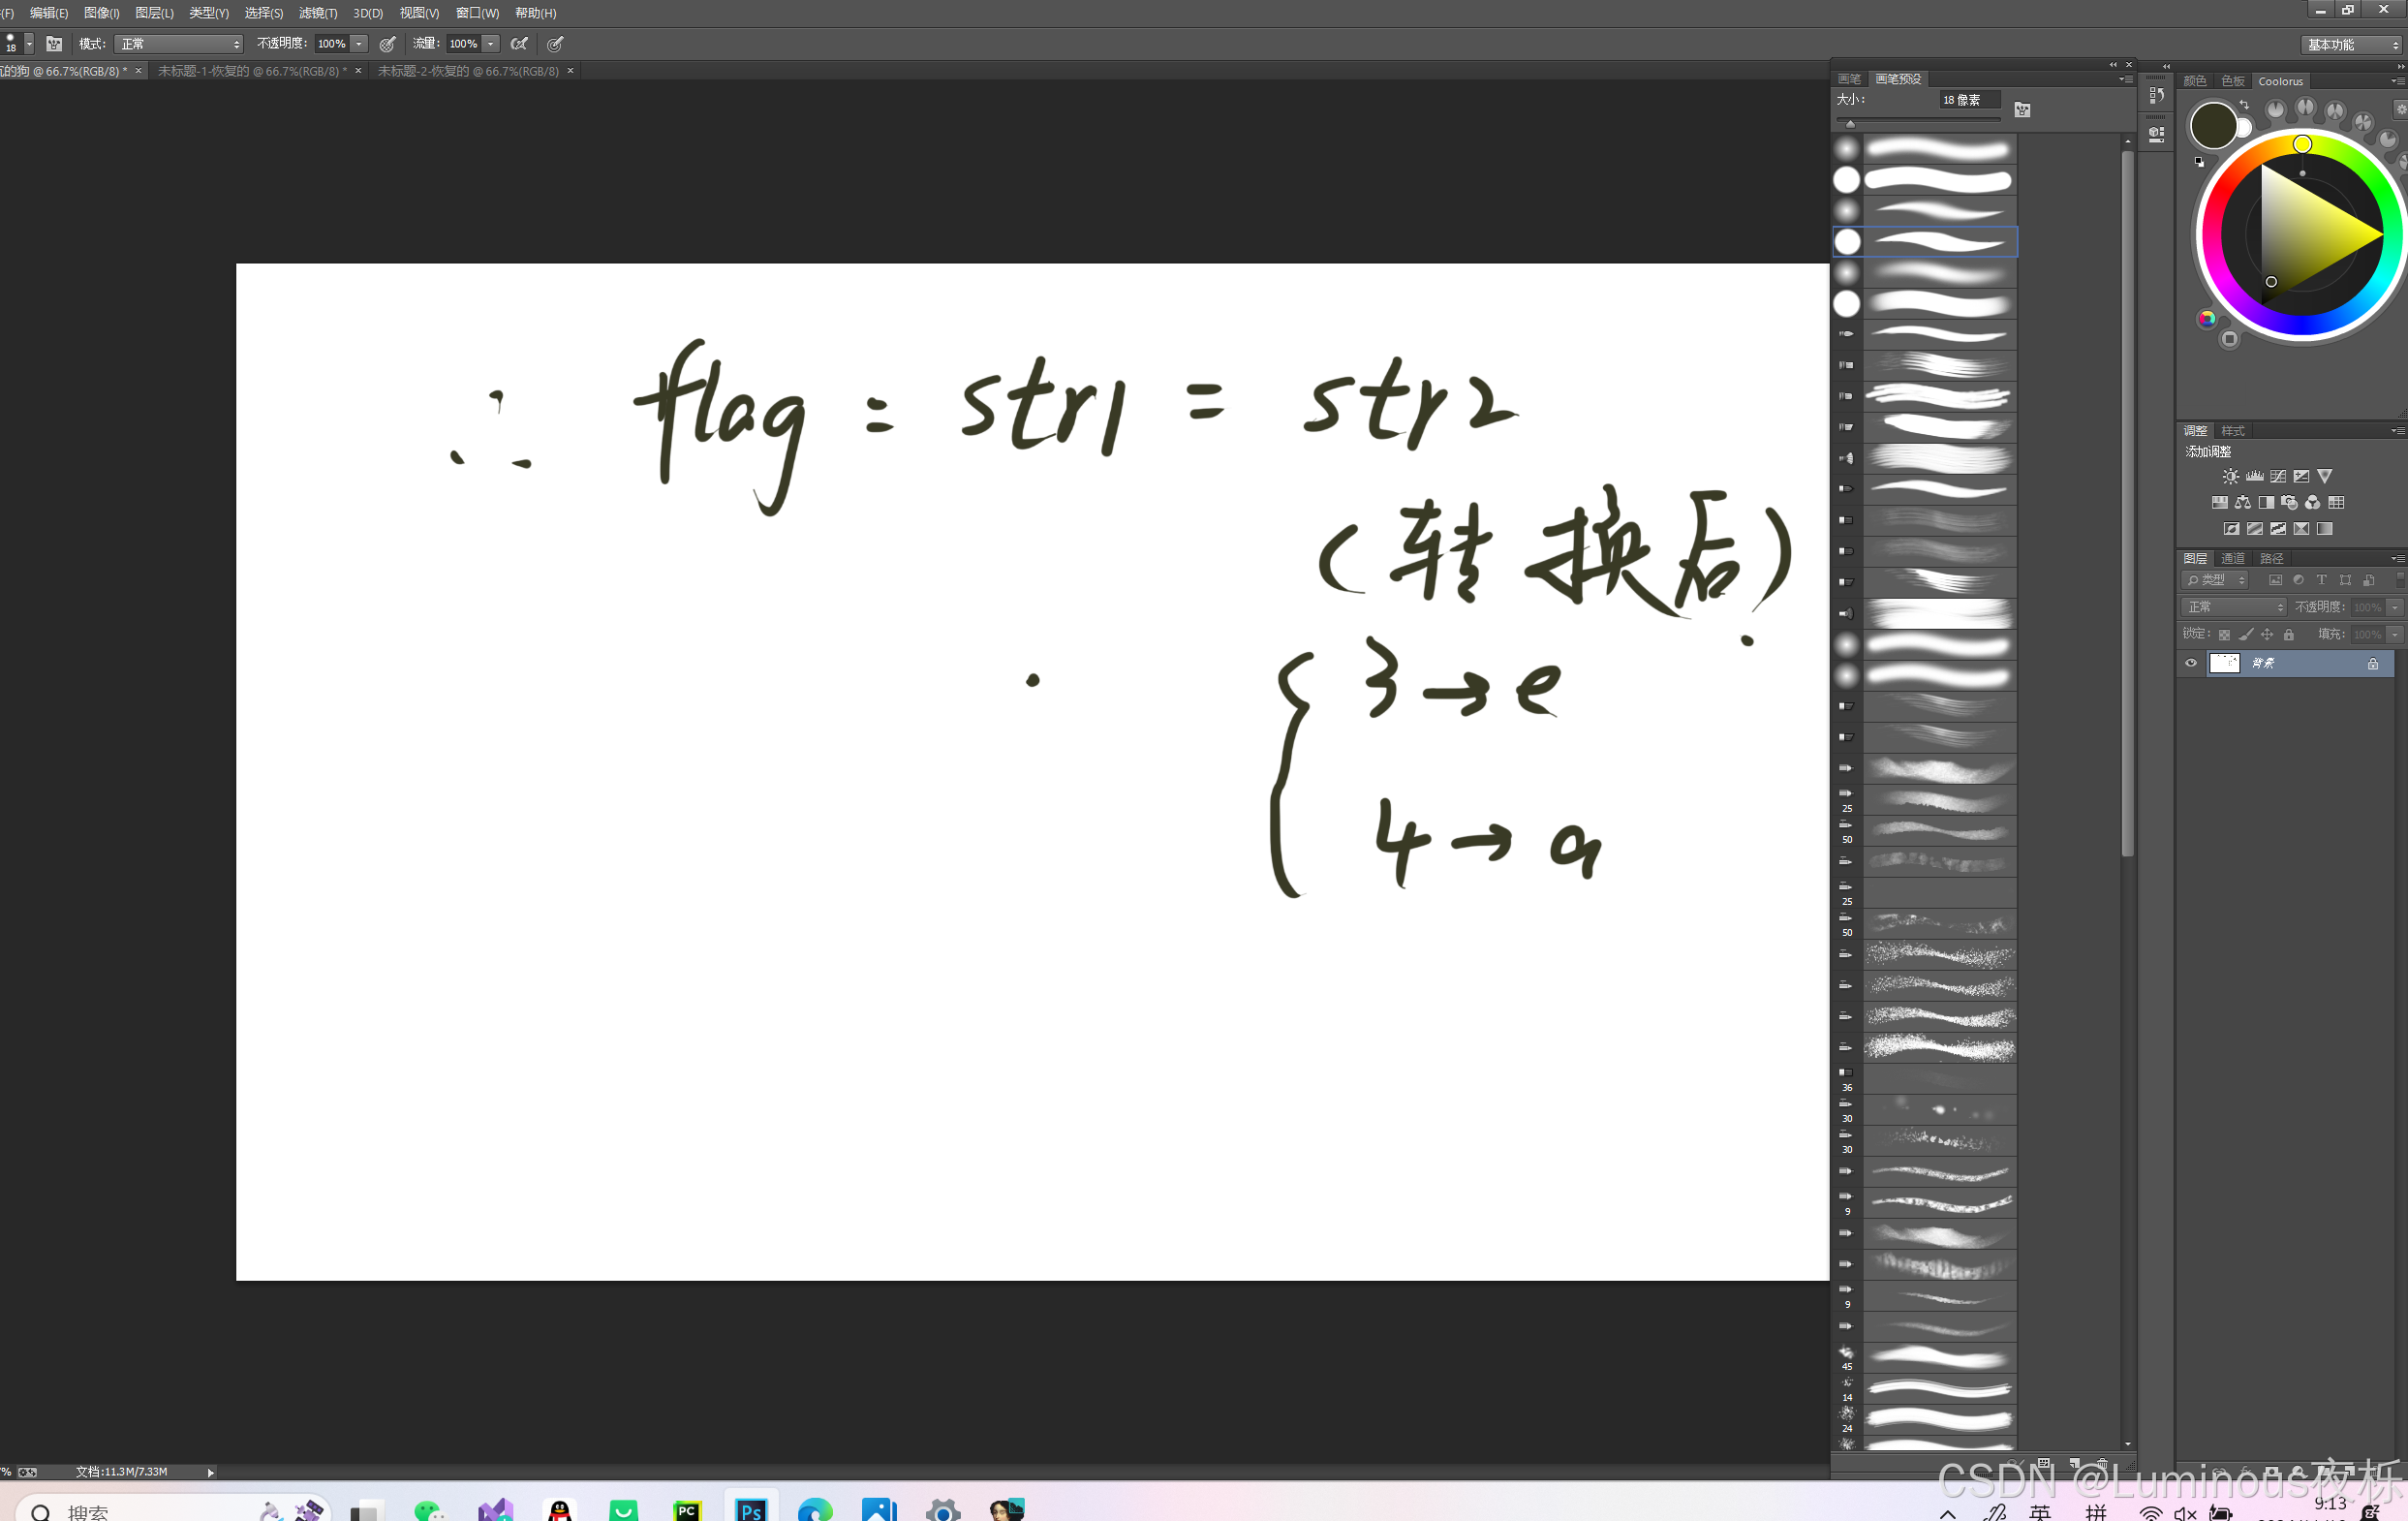Expand the 不透明度 opacity slider dropdown
This screenshot has height=1521, width=2408.
359,44
